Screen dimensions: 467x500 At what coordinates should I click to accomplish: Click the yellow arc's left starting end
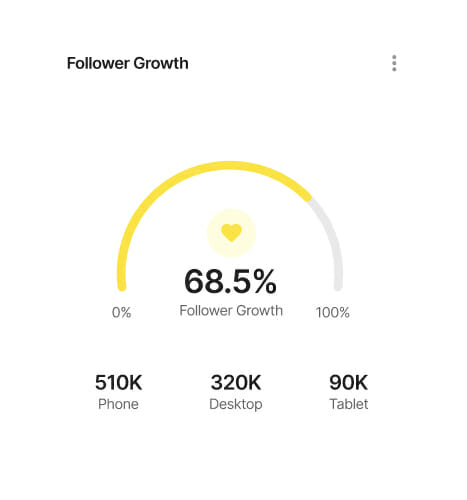122,287
